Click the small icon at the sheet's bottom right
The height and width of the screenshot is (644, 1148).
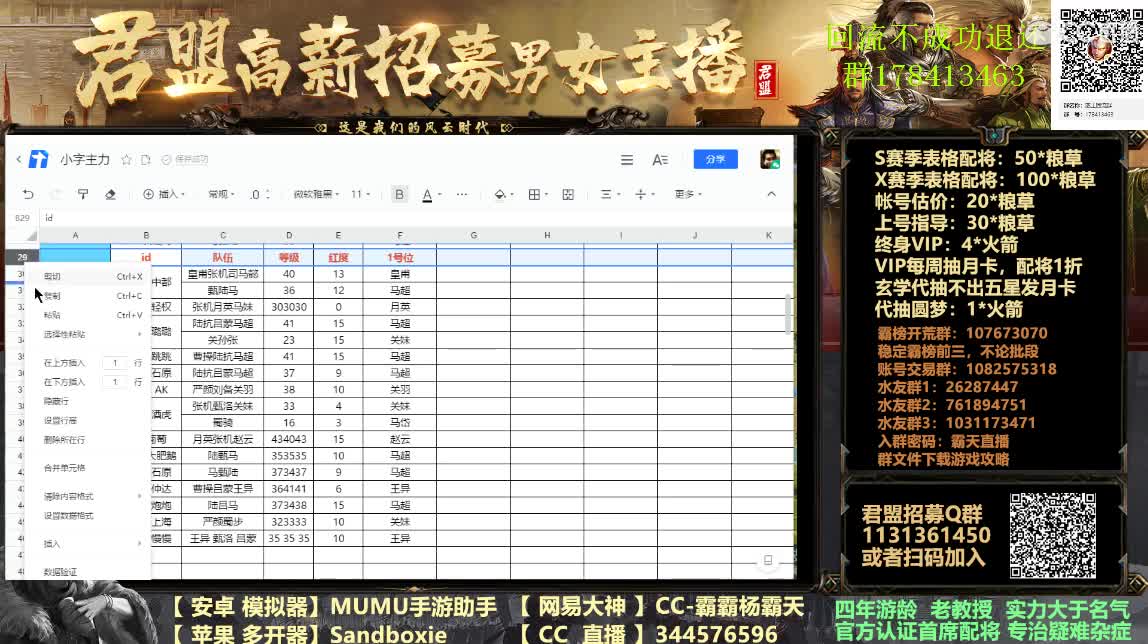click(x=768, y=560)
